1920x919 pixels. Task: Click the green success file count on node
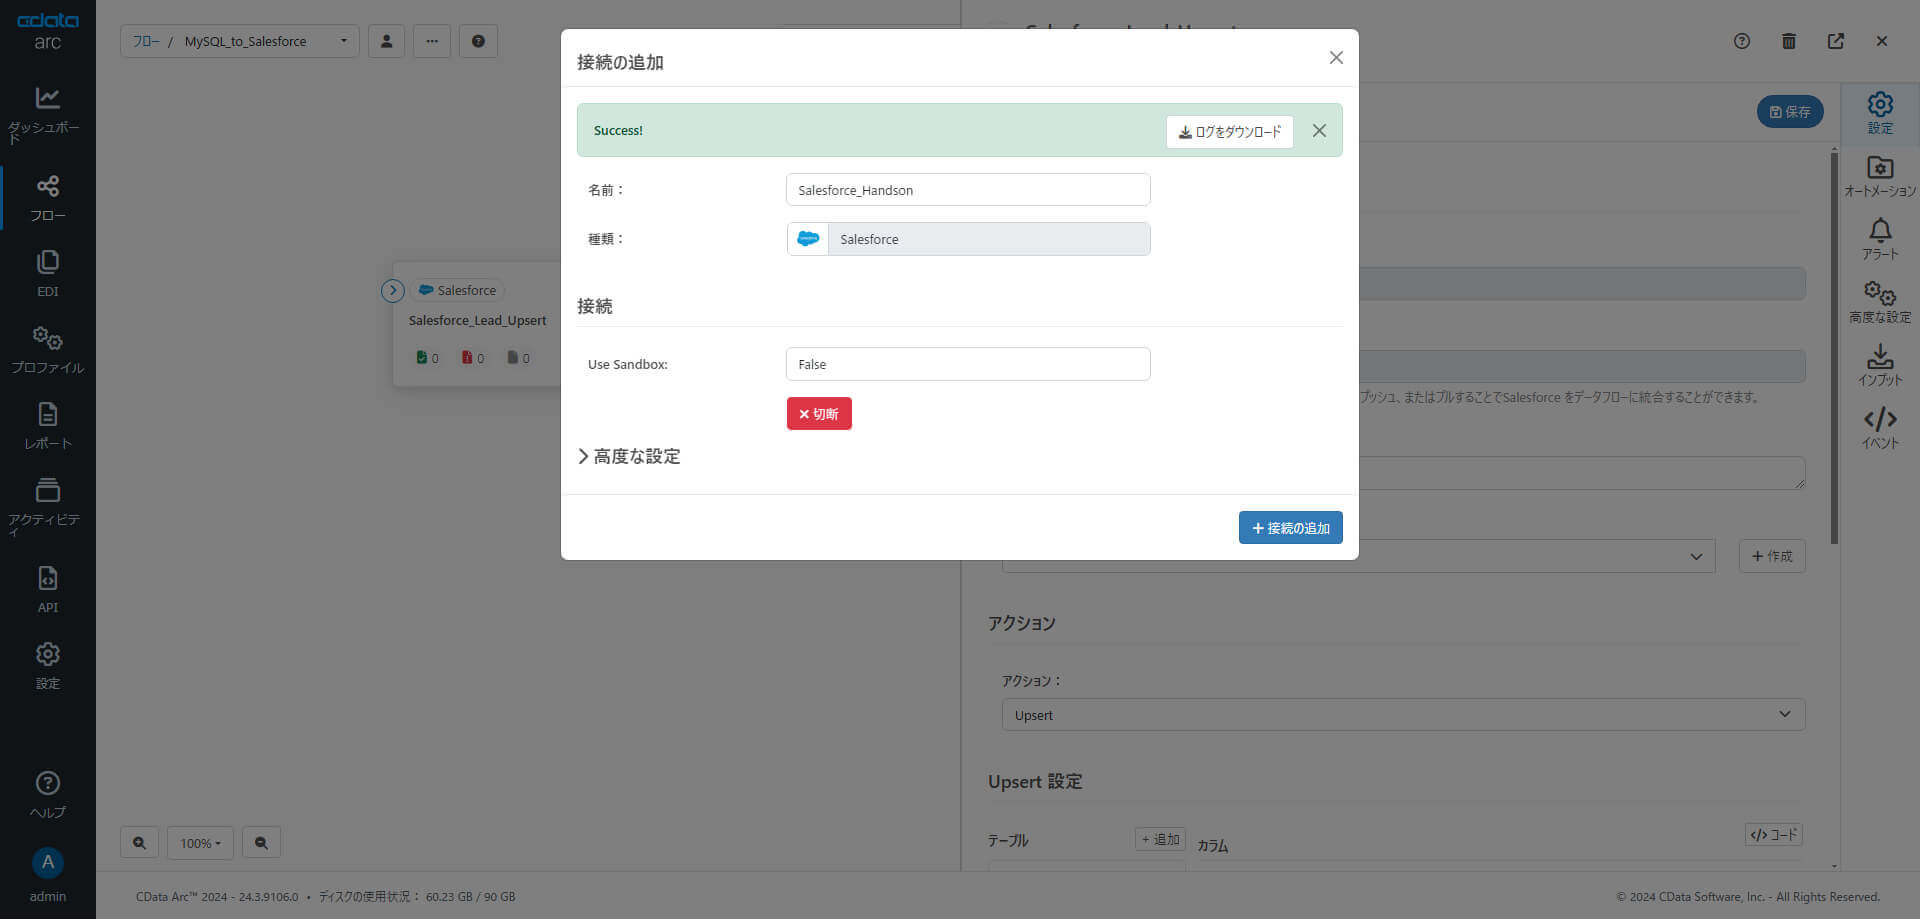[x=427, y=358]
